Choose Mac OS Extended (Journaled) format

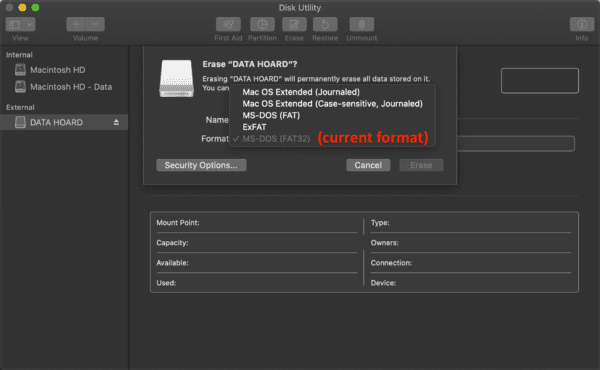tap(301, 92)
